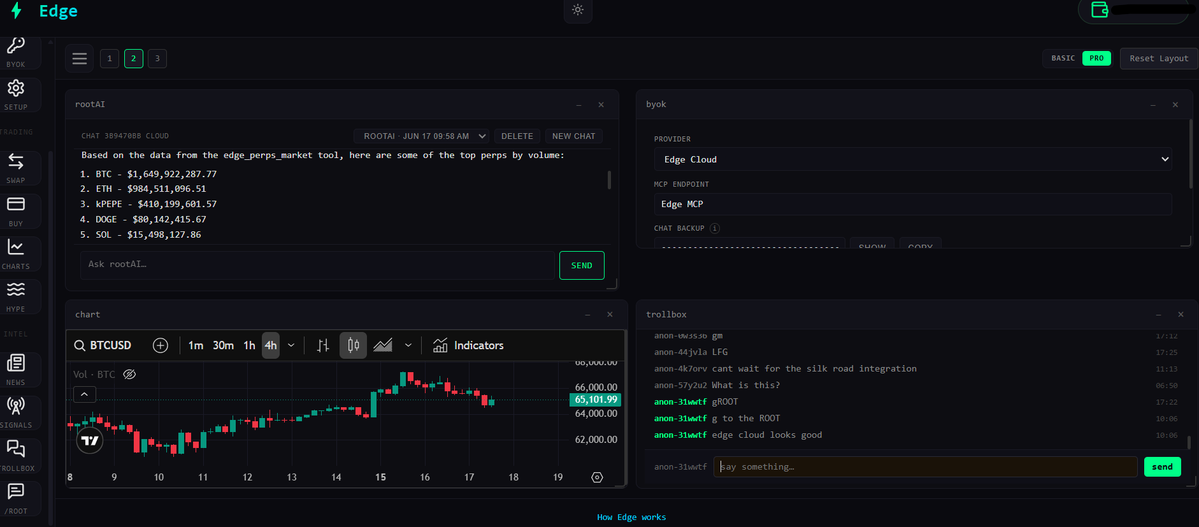Switch to layout tab 1
Viewport: 1199px width, 527px height.
[109, 58]
